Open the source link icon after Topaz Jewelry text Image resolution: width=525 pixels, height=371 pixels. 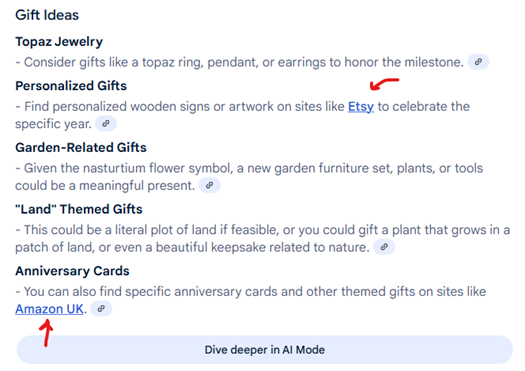pos(478,62)
